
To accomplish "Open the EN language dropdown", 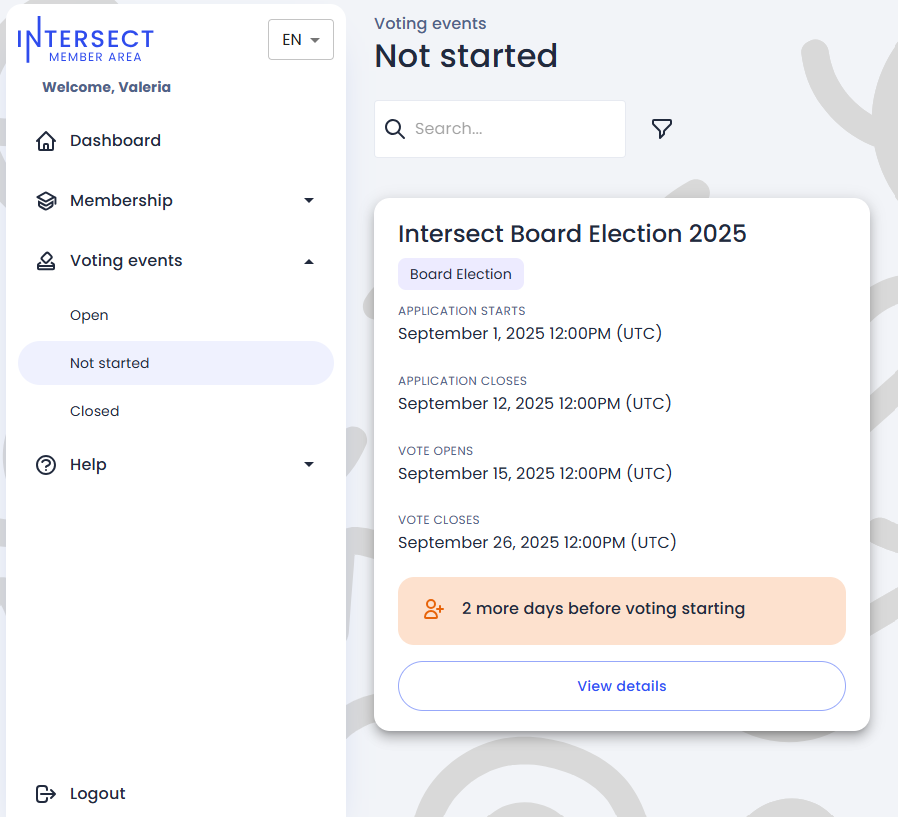I will point(300,40).
